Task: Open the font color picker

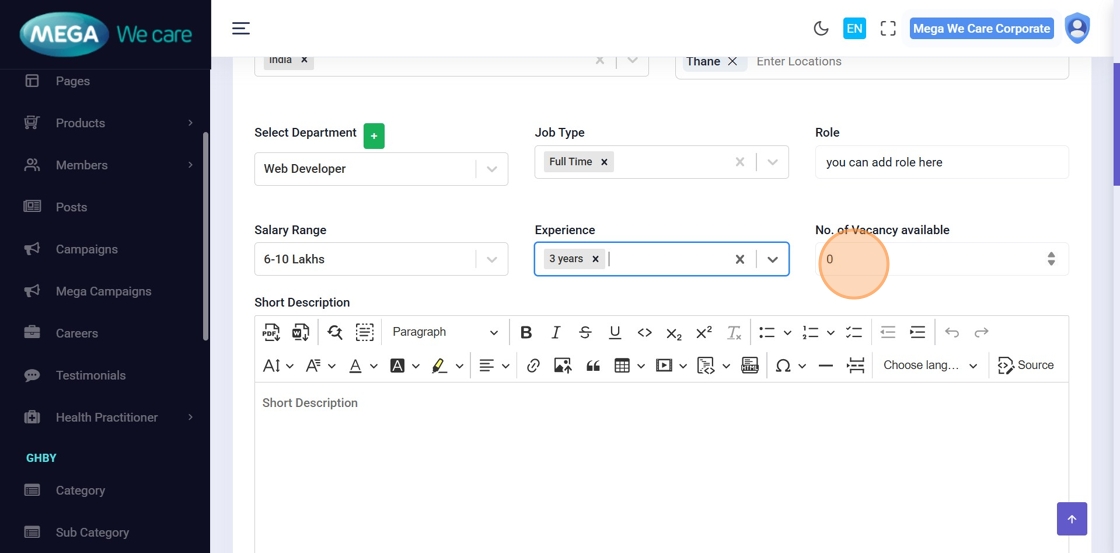Action: point(355,366)
